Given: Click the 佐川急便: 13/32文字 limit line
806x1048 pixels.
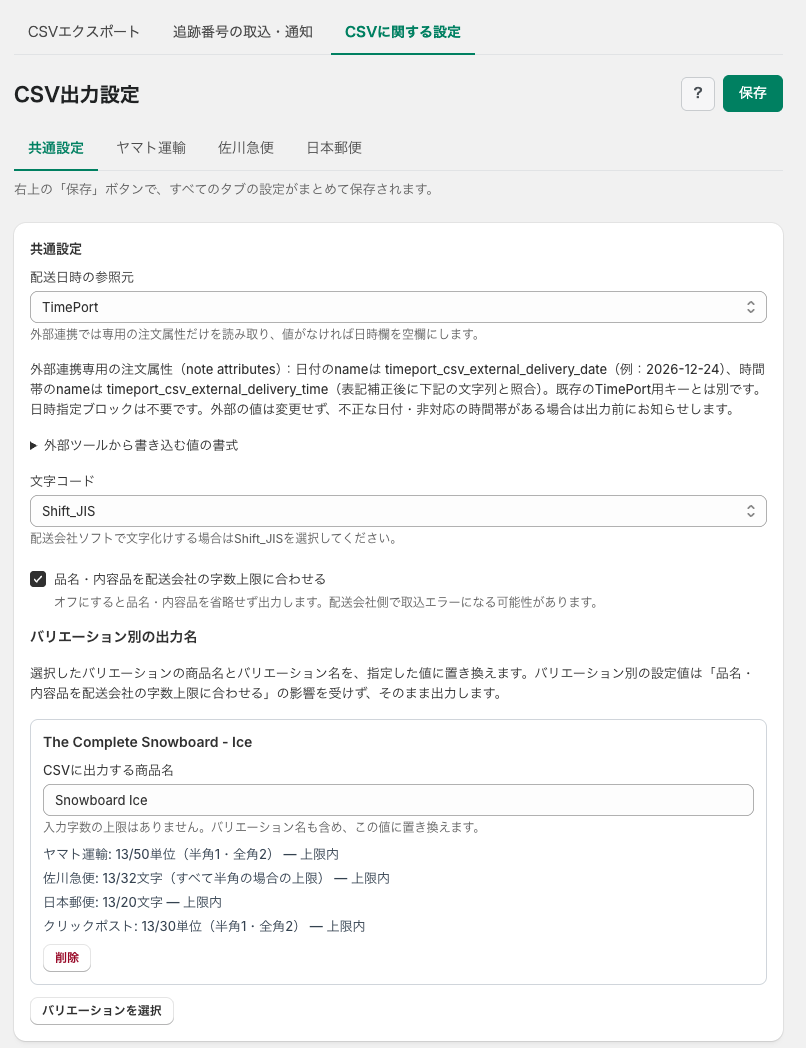Looking at the screenshot, I should [217, 878].
